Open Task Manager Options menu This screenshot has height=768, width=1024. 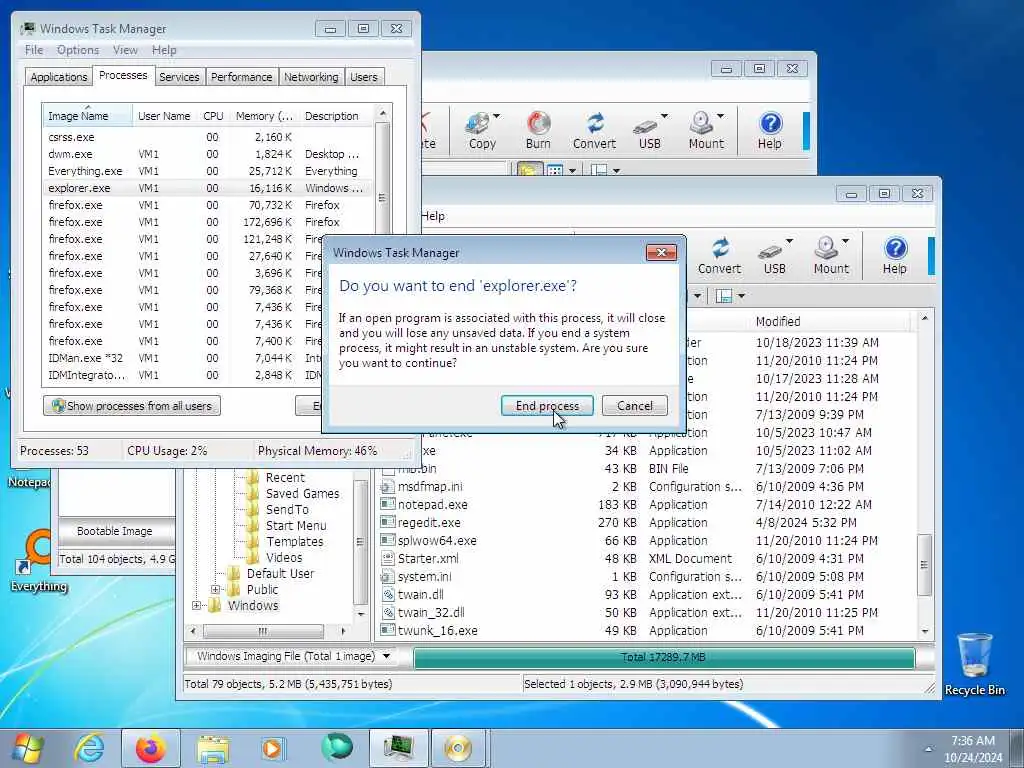pyautogui.click(x=78, y=50)
